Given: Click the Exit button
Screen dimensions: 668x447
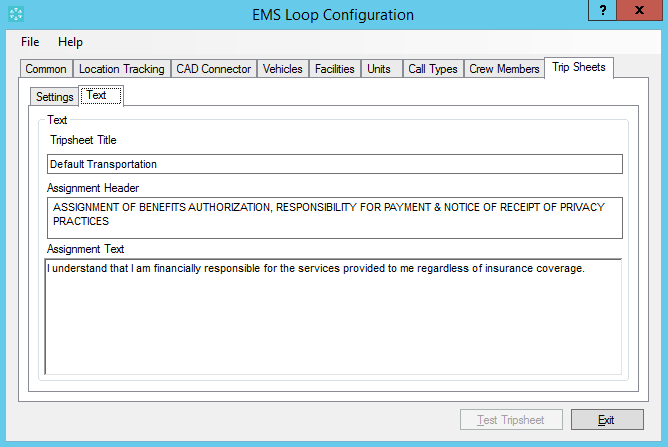Looking at the screenshot, I should 607,420.
